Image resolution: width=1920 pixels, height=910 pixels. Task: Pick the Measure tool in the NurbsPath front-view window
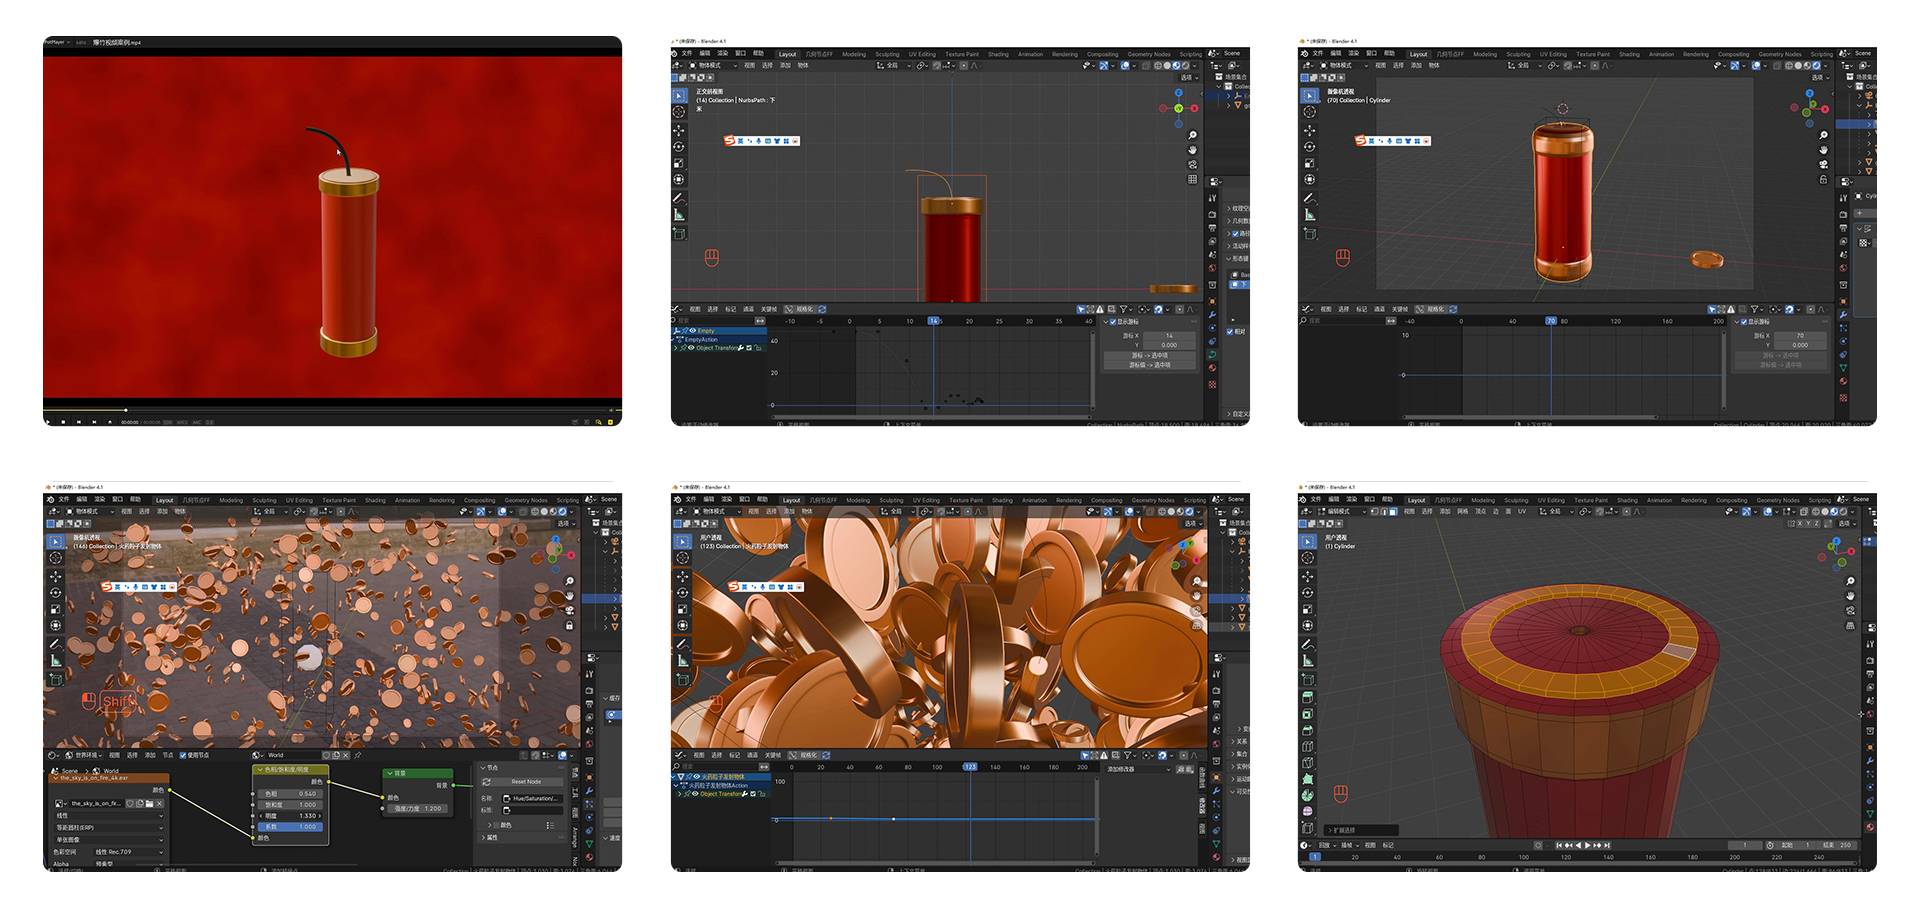pyautogui.click(x=679, y=215)
